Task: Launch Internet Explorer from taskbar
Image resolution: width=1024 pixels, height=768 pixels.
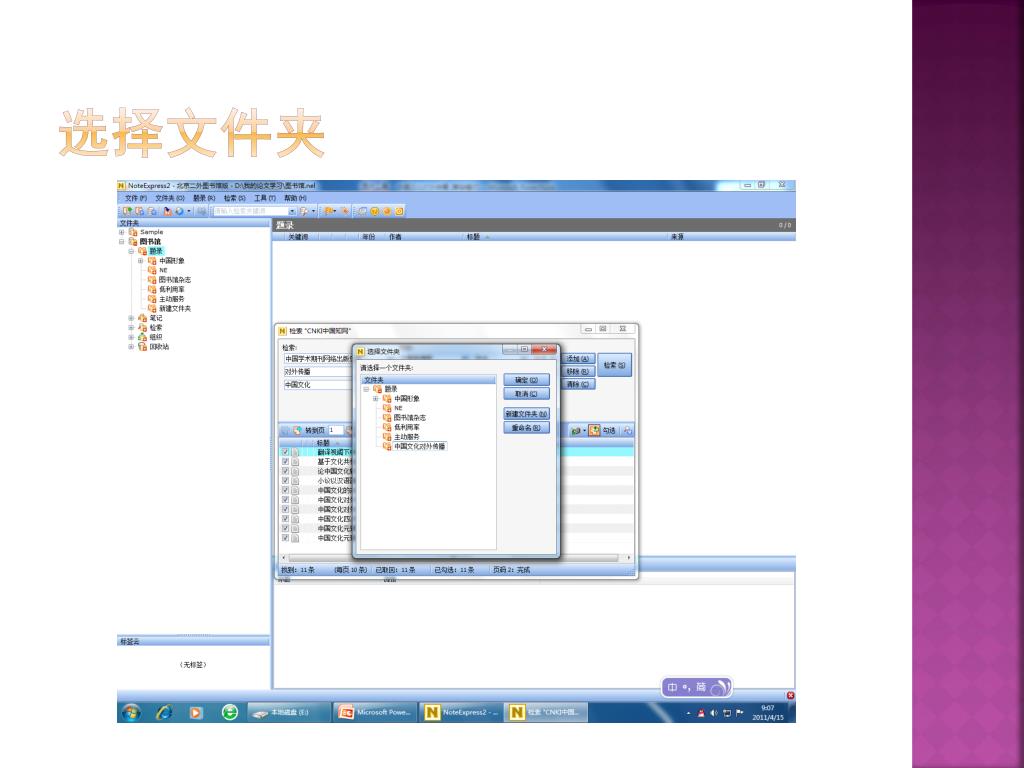Action: [164, 712]
